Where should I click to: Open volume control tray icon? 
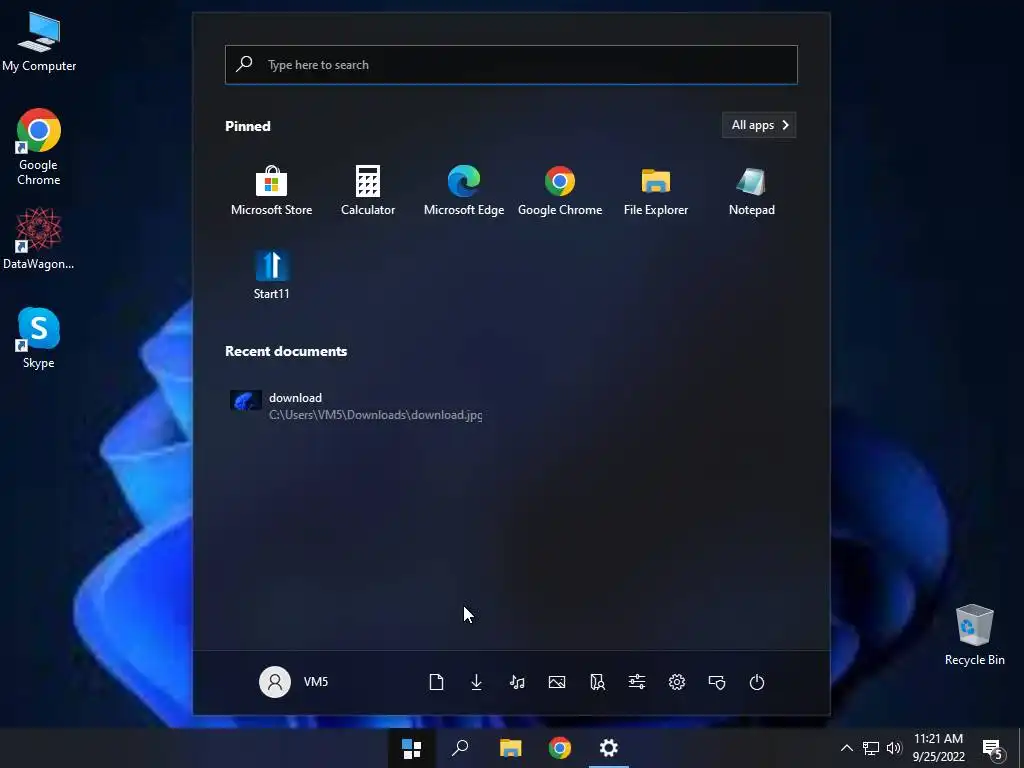[894, 748]
